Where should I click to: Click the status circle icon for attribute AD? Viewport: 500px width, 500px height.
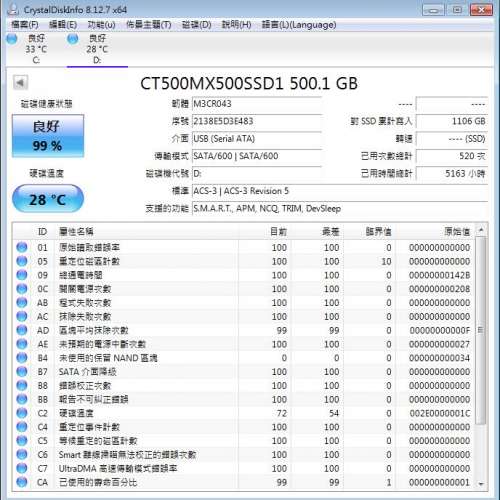[x=22, y=330]
